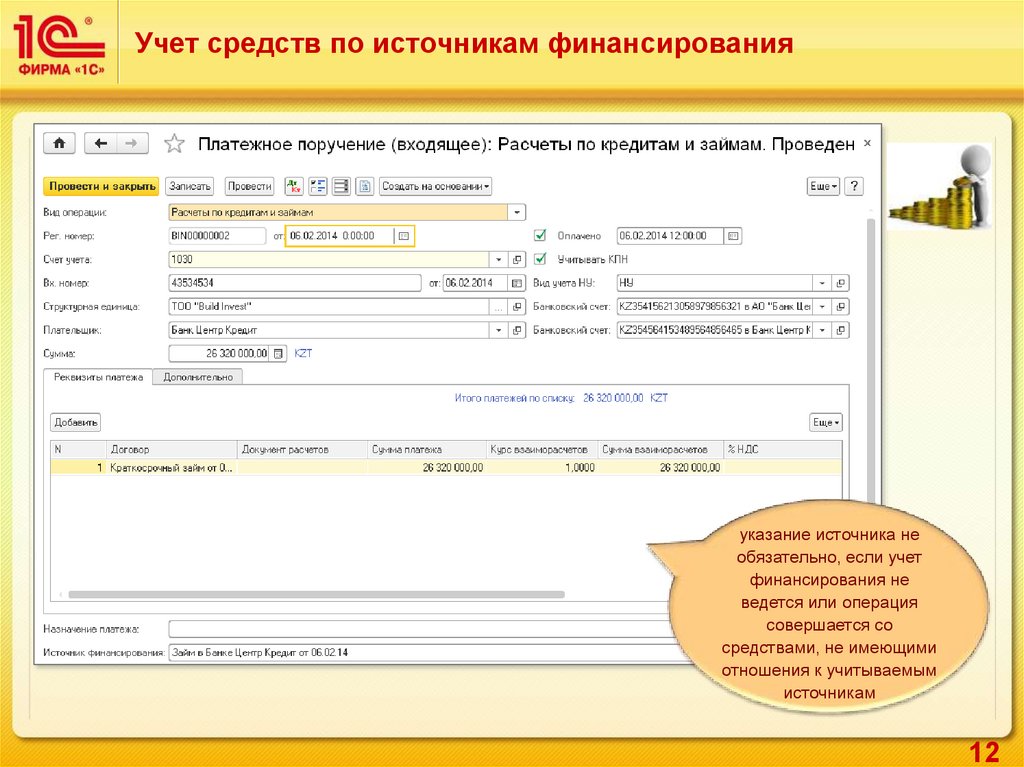This screenshot has width=1024, height=767.
Task: Click the Home icon button
Action: (59, 143)
